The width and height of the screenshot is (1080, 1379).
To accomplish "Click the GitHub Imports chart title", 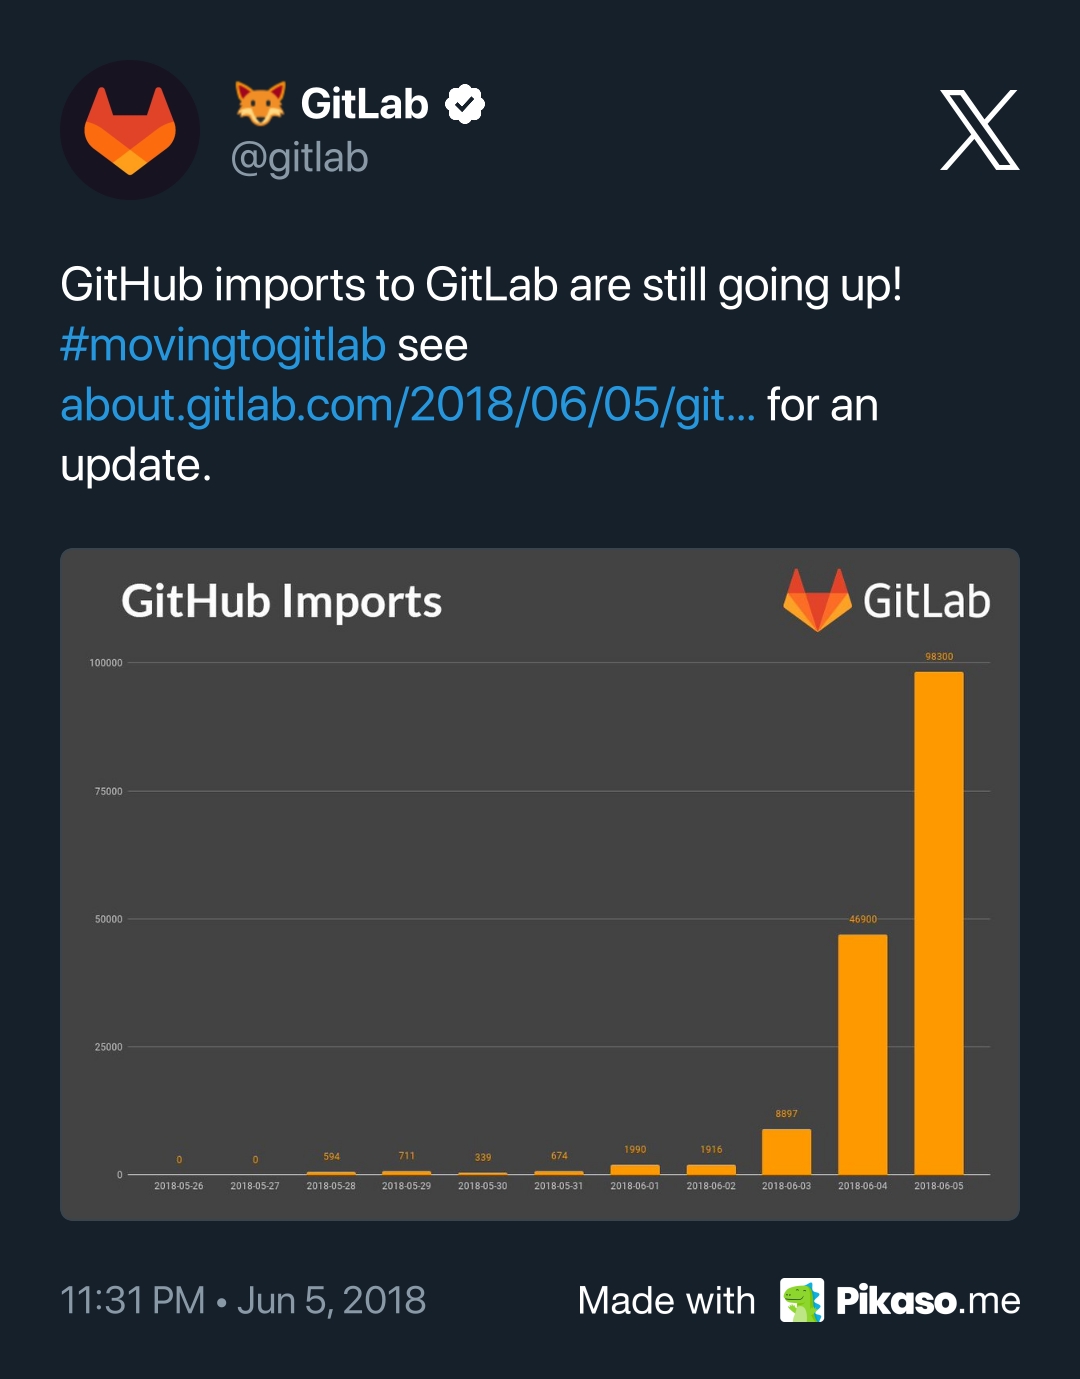I will click(x=282, y=601).
